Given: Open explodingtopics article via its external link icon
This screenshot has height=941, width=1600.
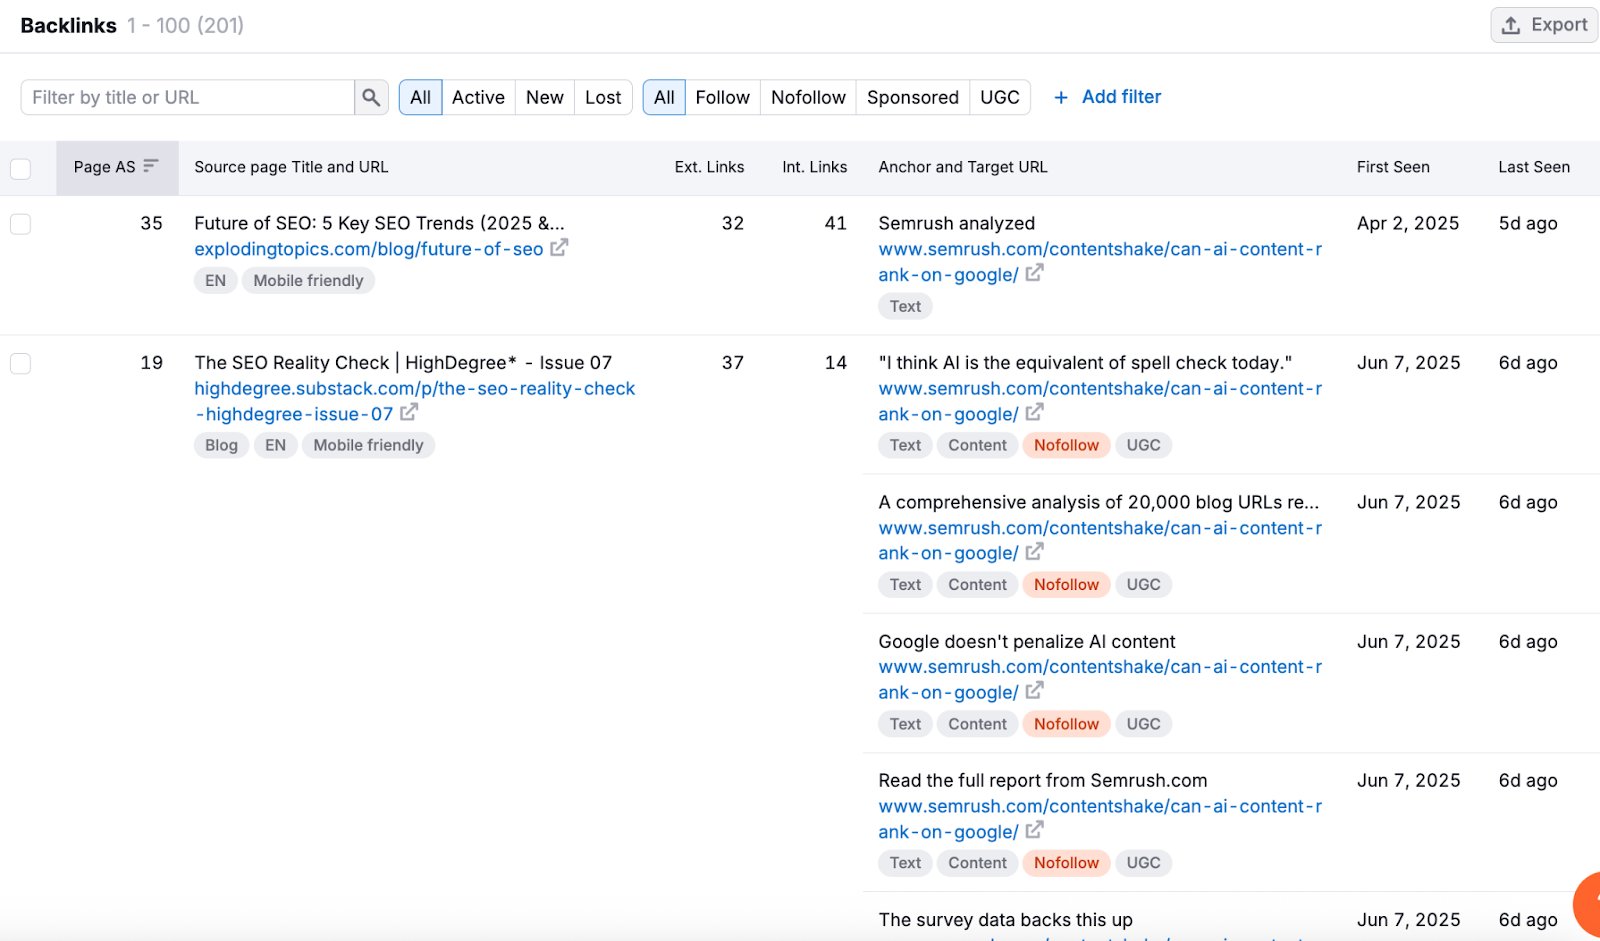Looking at the screenshot, I should [560, 247].
